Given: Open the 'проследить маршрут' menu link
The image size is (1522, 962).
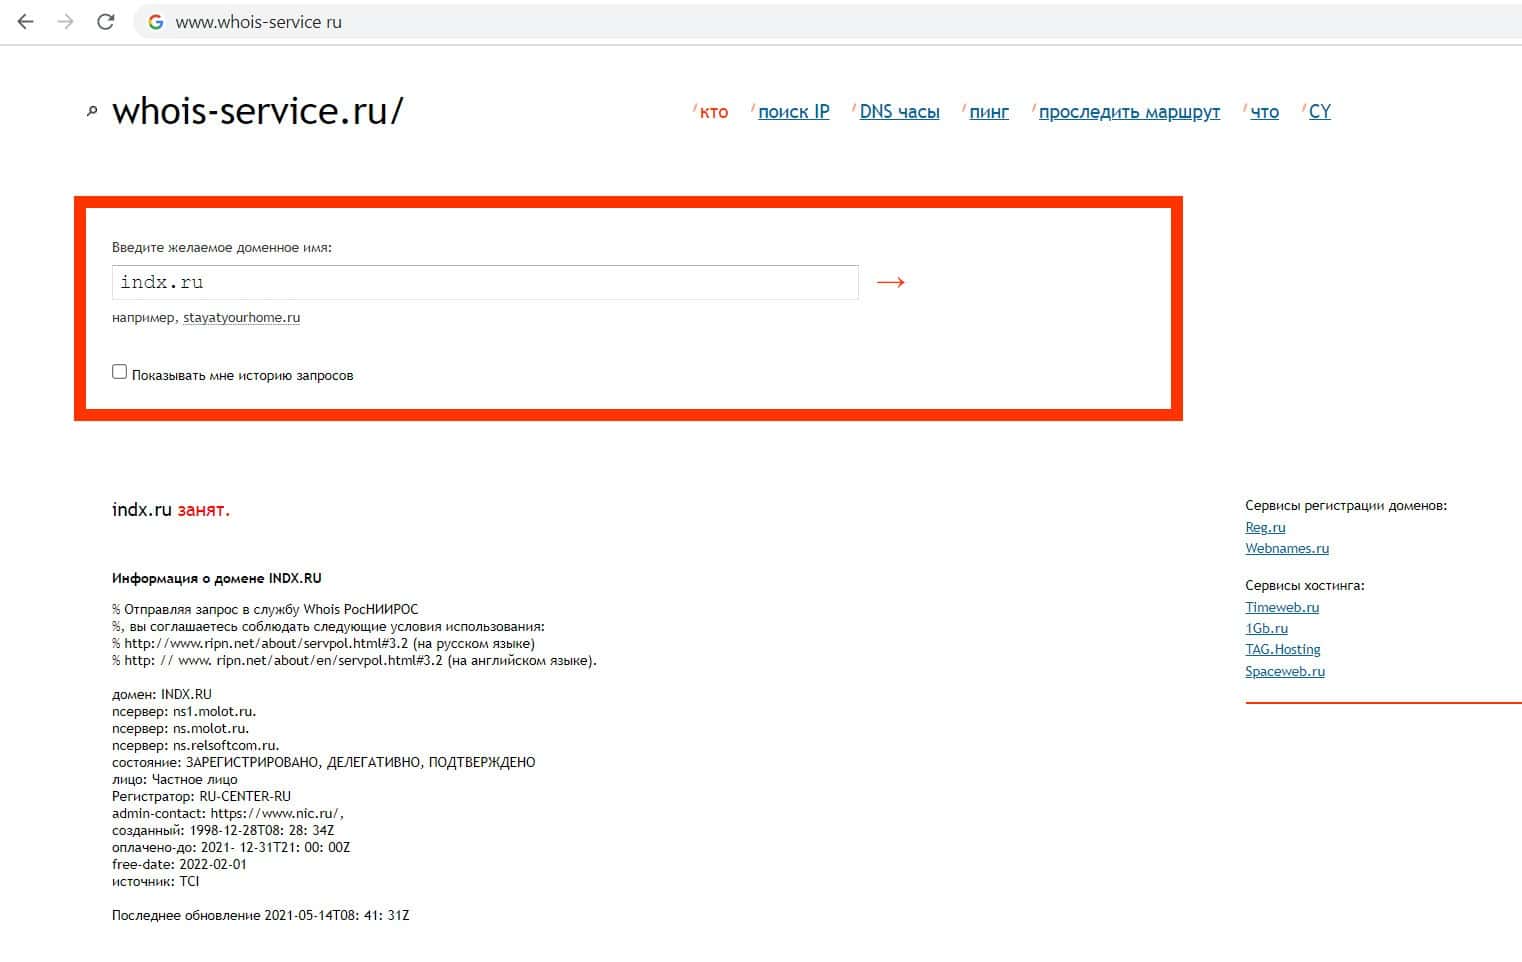Looking at the screenshot, I should tap(1129, 112).
